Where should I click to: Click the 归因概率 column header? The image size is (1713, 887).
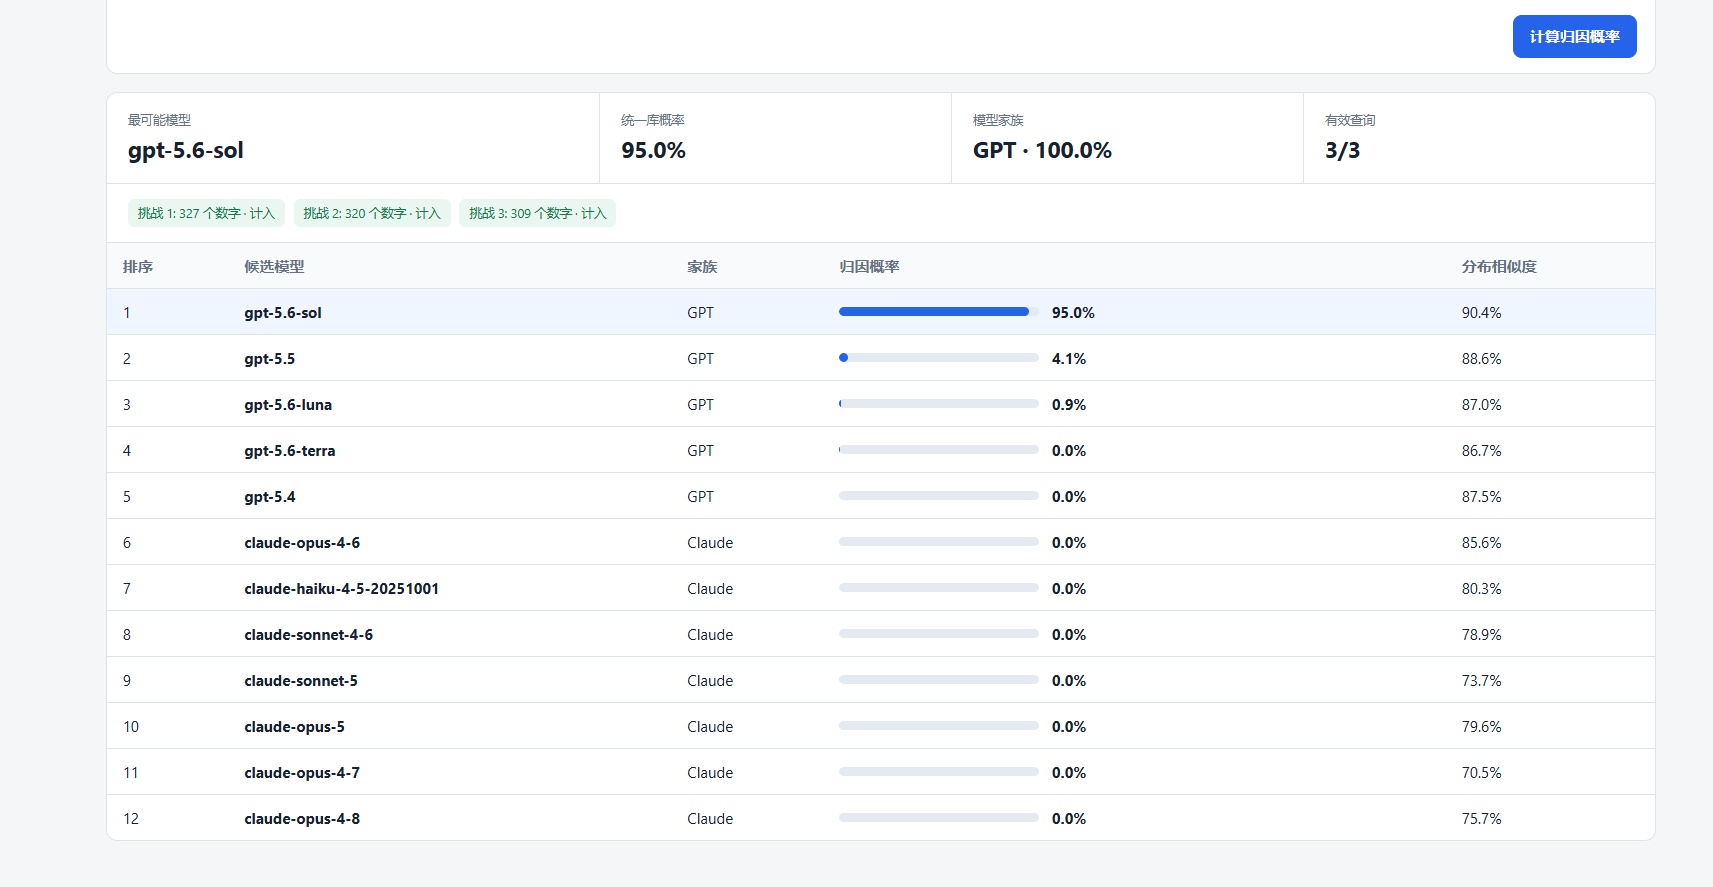click(869, 267)
